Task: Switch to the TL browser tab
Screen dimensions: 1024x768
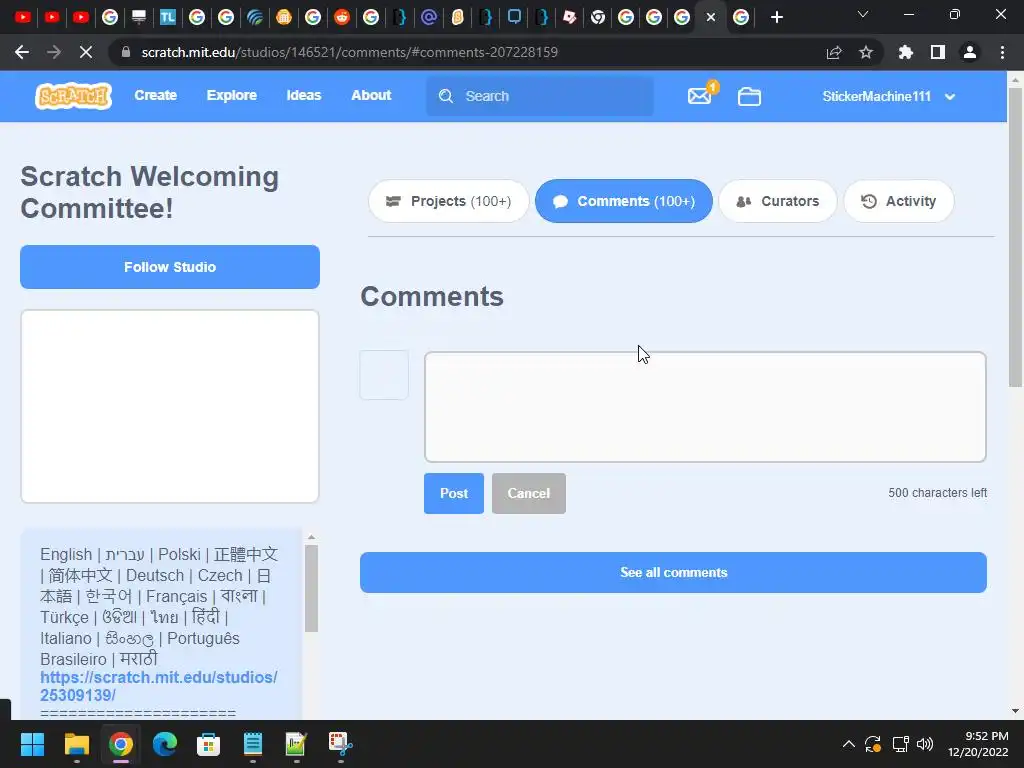Action: click(x=168, y=17)
